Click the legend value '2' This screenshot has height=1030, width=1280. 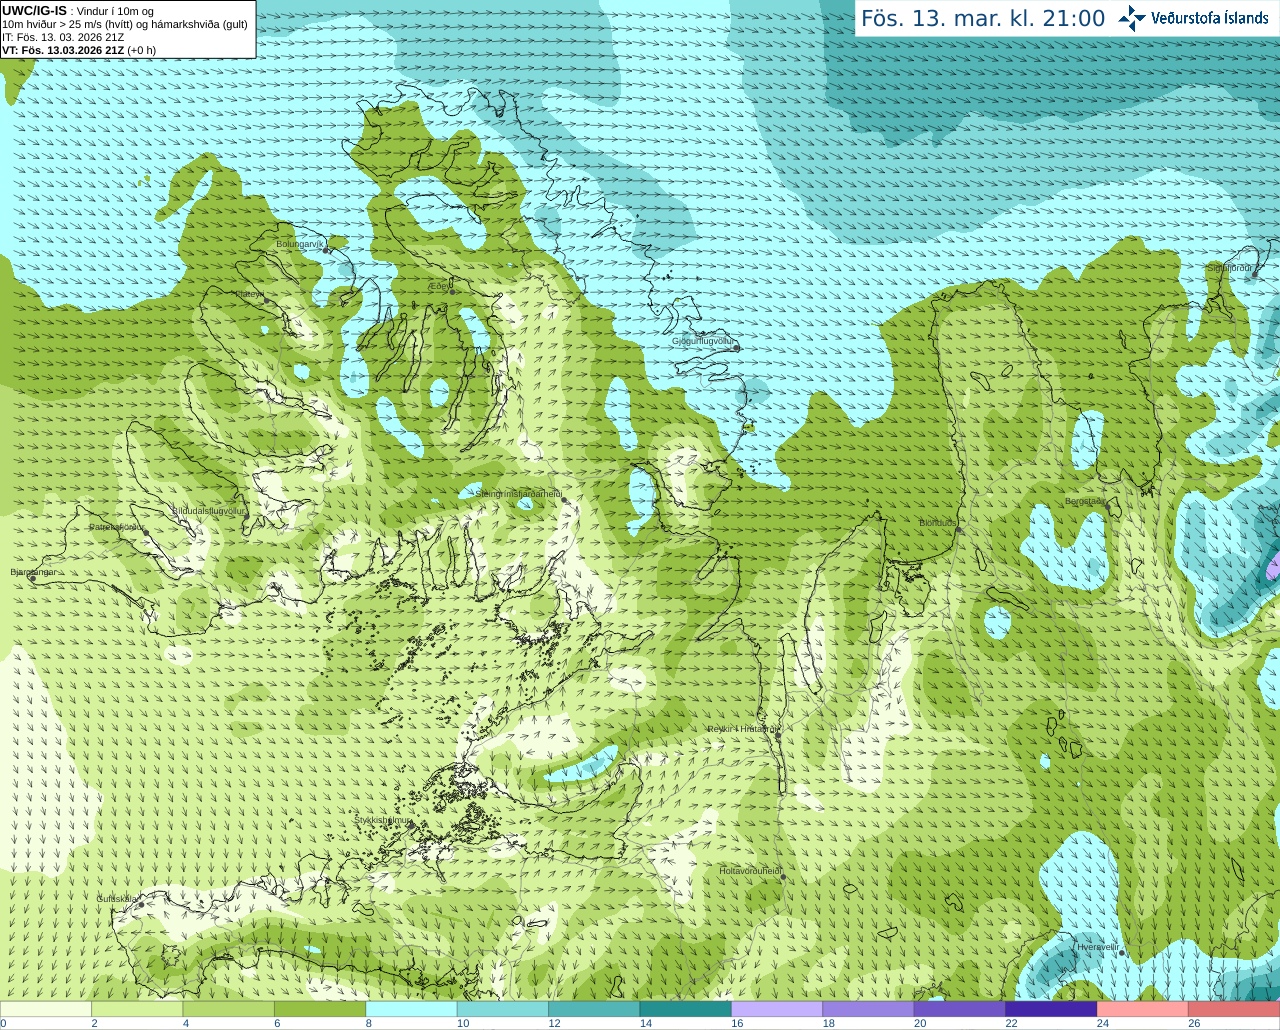(x=94, y=1023)
